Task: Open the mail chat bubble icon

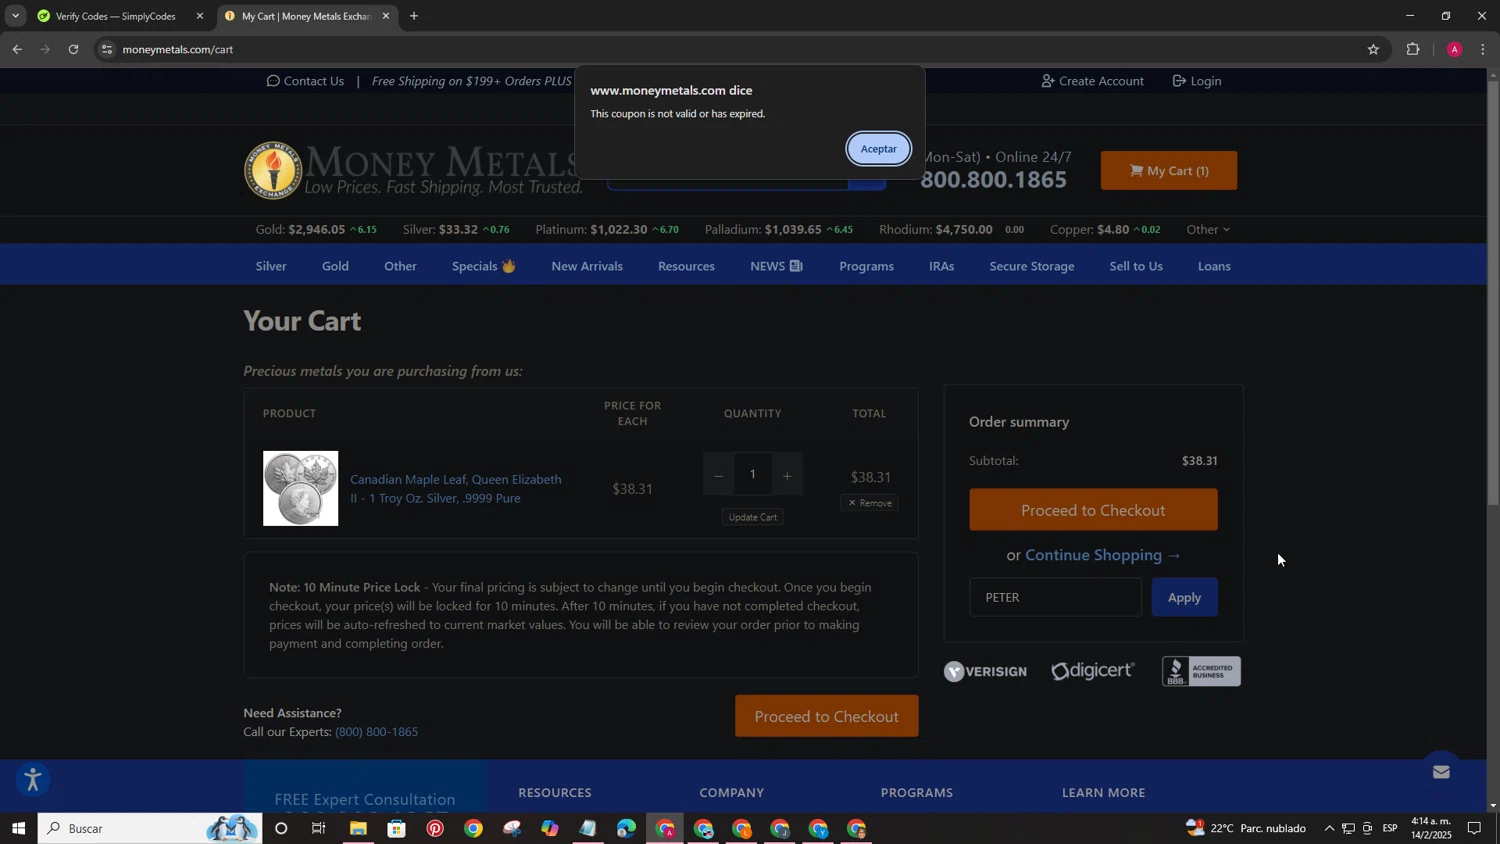Action: 1441,772
